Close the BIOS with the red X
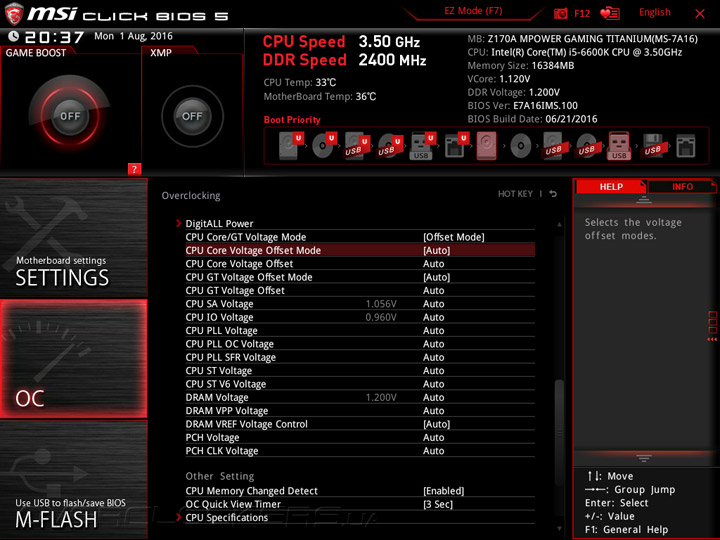The image size is (720, 540). 700,14
